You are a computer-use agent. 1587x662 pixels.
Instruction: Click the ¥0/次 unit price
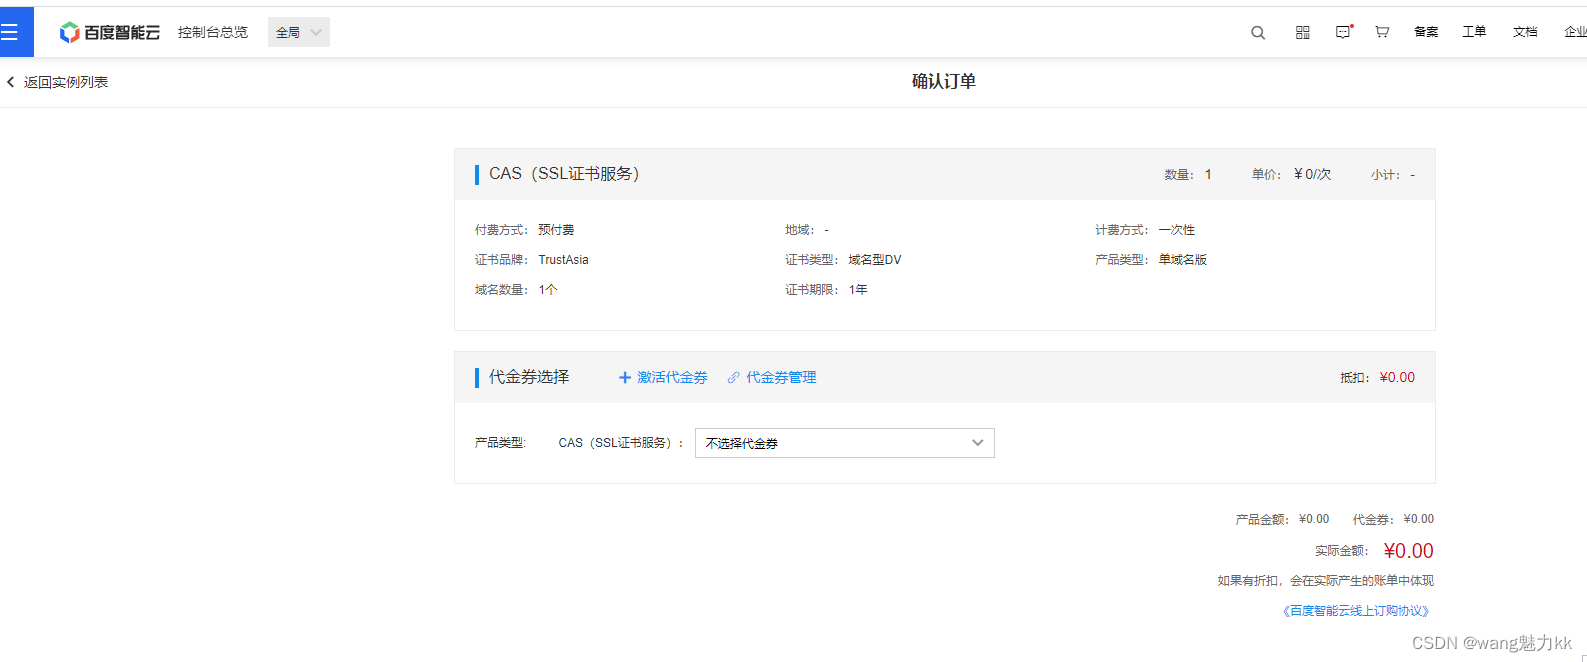(1312, 175)
